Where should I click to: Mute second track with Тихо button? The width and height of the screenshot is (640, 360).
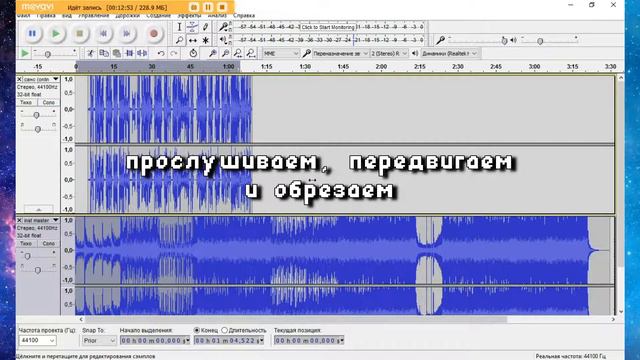(26, 244)
